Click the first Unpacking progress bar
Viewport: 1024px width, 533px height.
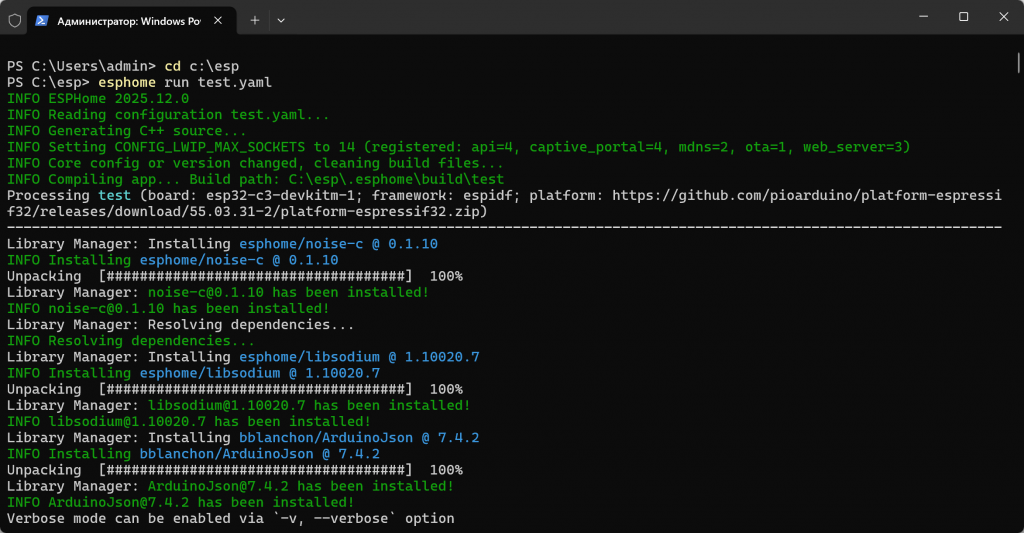[255, 276]
